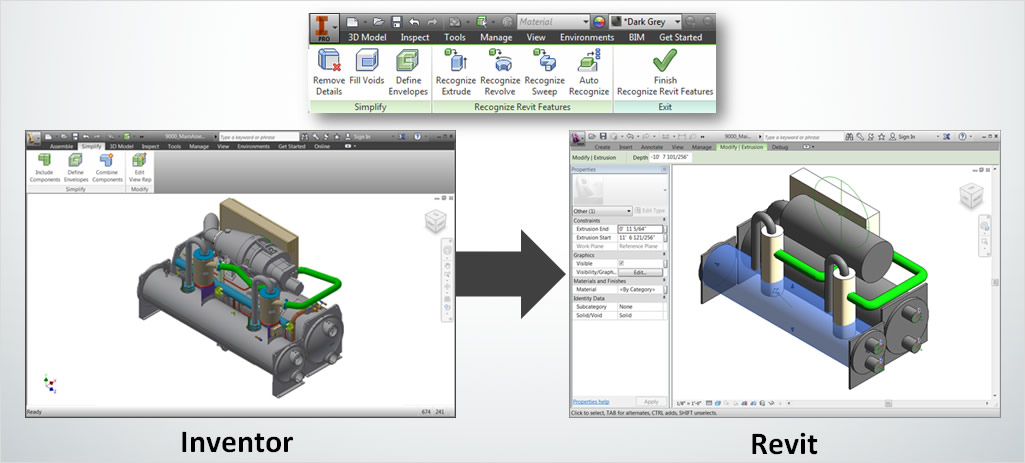Click Sign In in Revit title bar

[x=906, y=137]
